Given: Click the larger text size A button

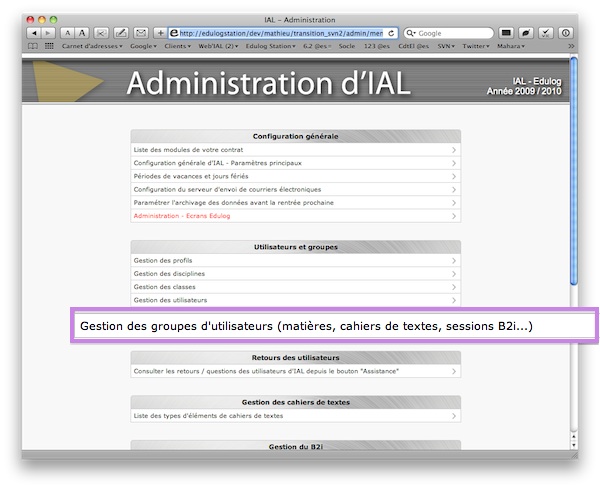Looking at the screenshot, I should coord(83,33).
